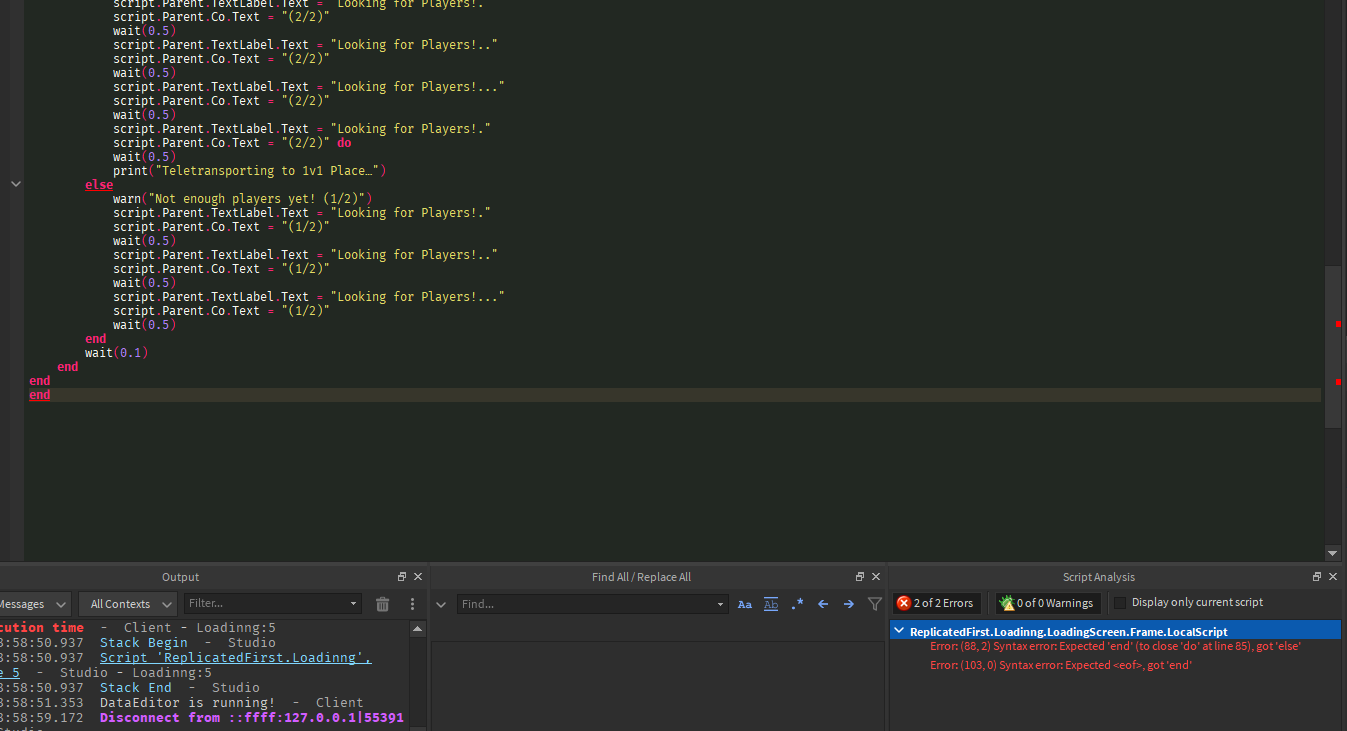The image size is (1347, 731).
Task: Clear the Output log with trash icon
Action: pos(382,604)
